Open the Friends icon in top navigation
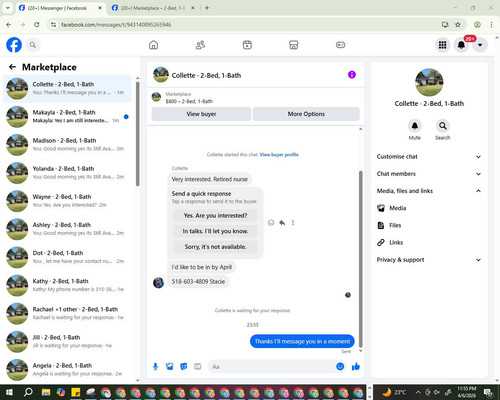500x400 pixels. (200, 45)
